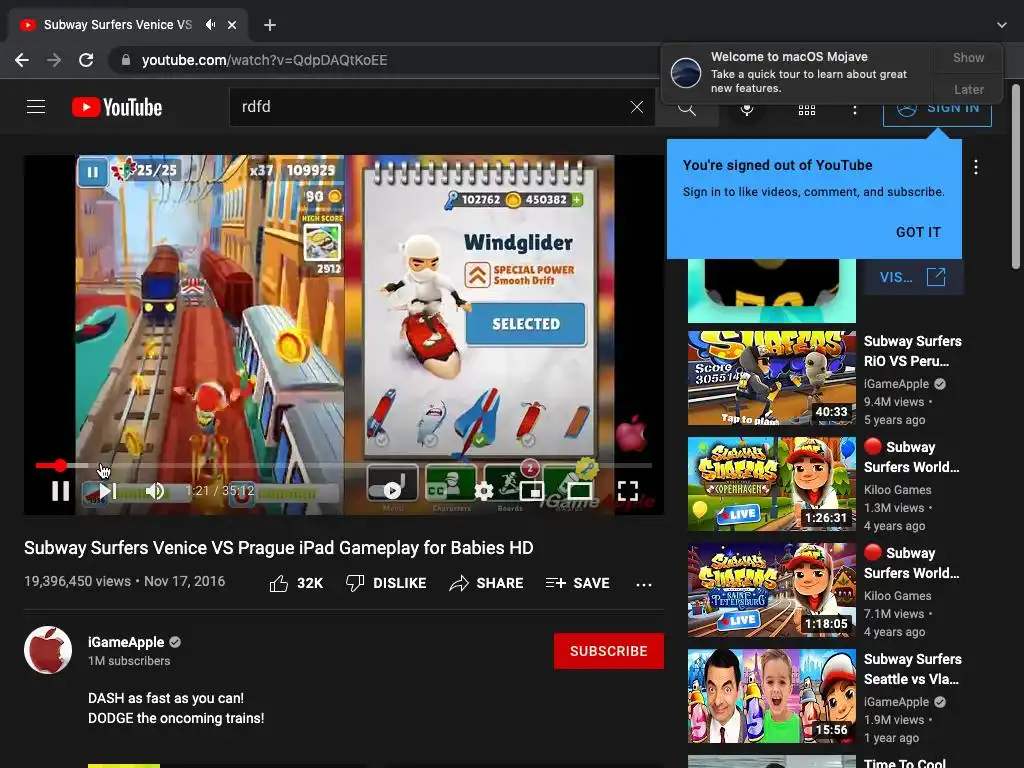Go to the YouTube home logo
Image resolution: width=1024 pixels, height=768 pixels.
coord(117,107)
